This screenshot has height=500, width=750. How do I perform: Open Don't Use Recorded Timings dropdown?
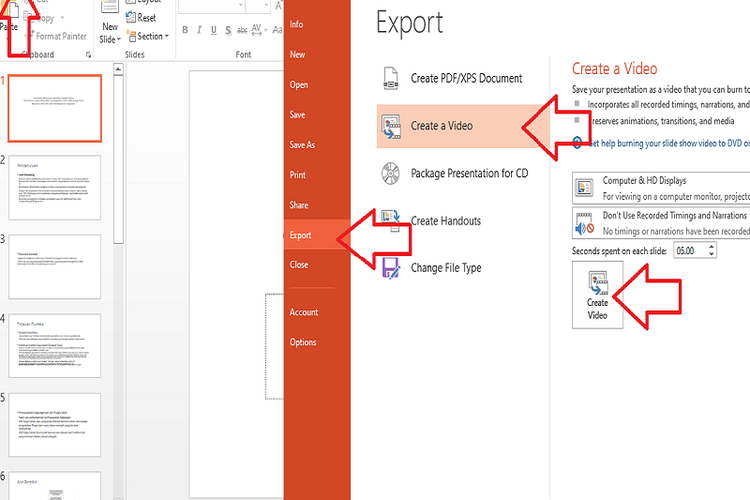click(x=660, y=222)
